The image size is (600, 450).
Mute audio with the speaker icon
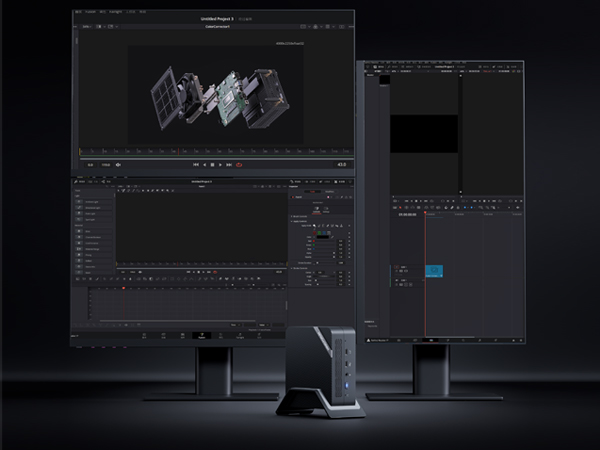coord(118,164)
